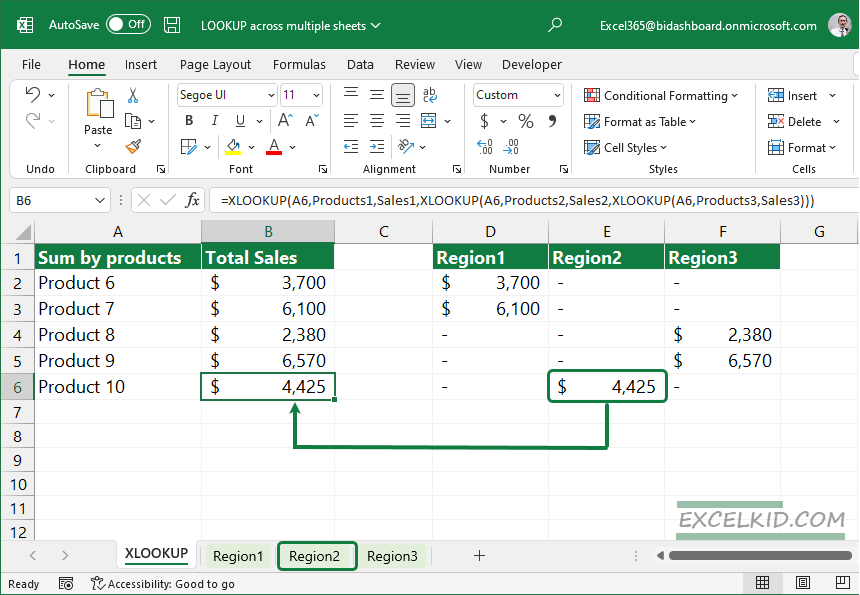This screenshot has height=595, width=860.
Task: Click Insert Function fx icon
Action: (193, 200)
